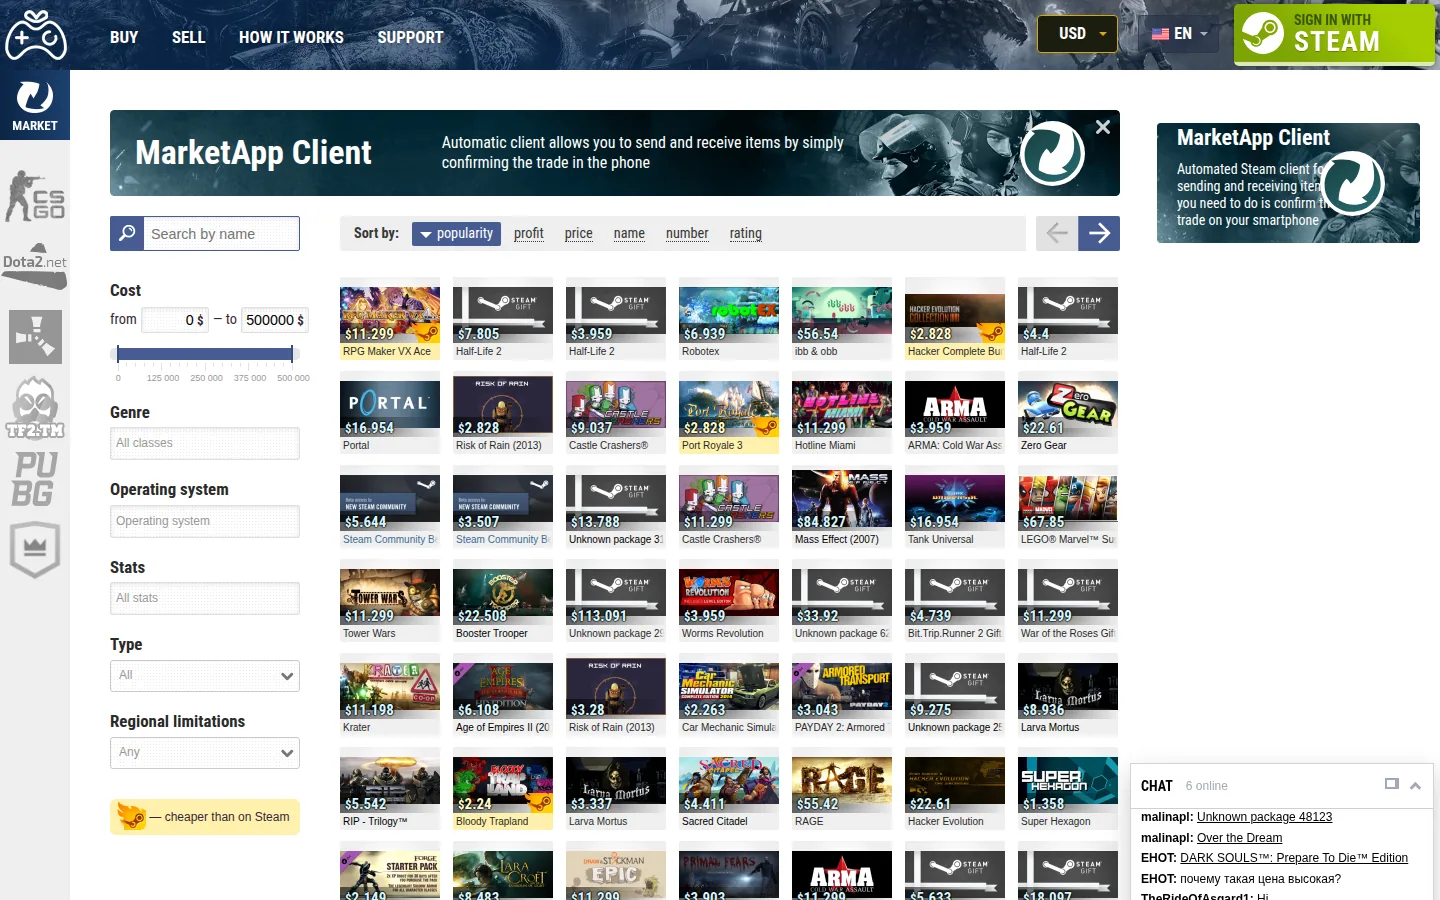Open the PUBG marketplace
Screen dimensions: 1440x900
35,479
